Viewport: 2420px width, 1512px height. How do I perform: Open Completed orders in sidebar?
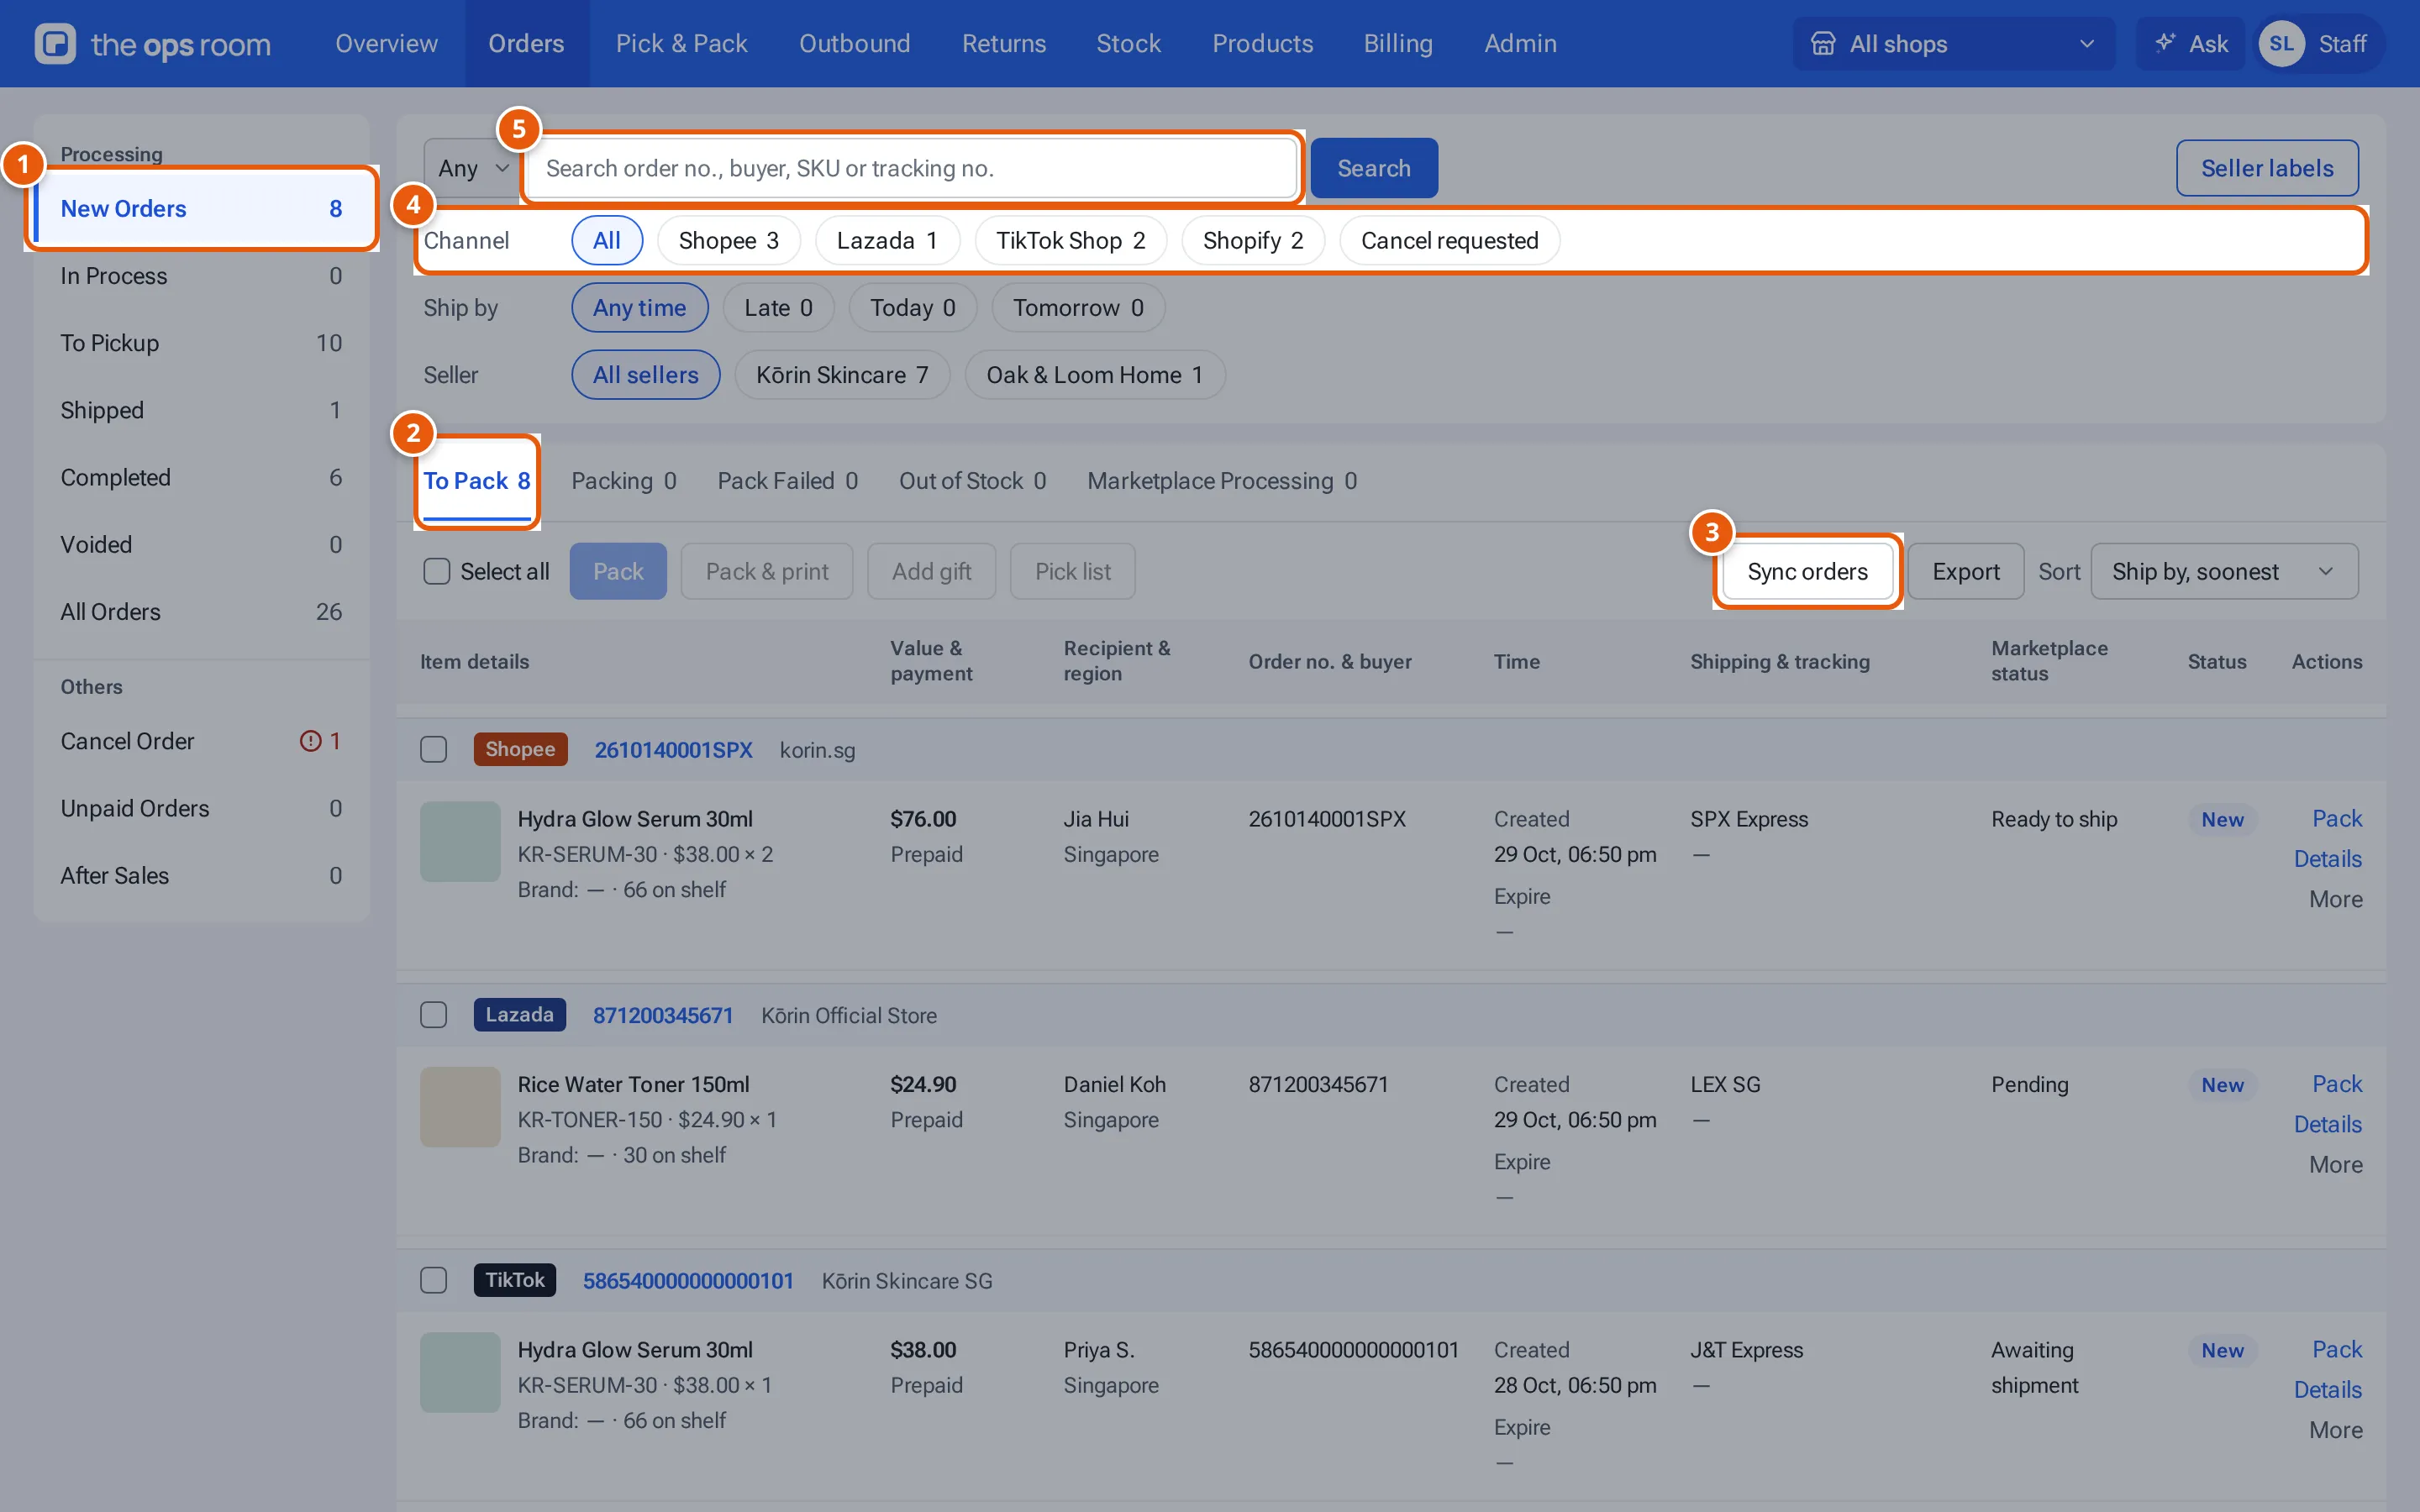click(201, 477)
